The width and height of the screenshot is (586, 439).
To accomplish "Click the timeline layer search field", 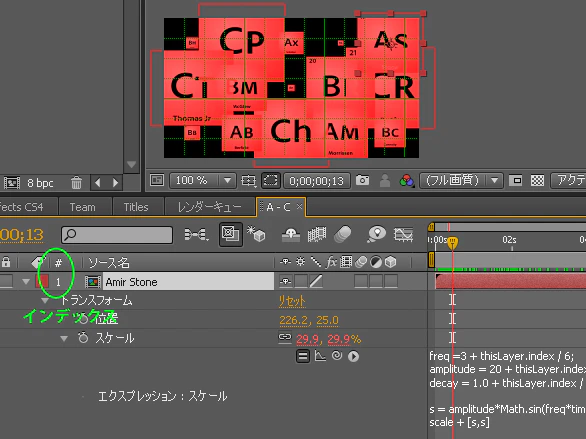I will coord(117,235).
